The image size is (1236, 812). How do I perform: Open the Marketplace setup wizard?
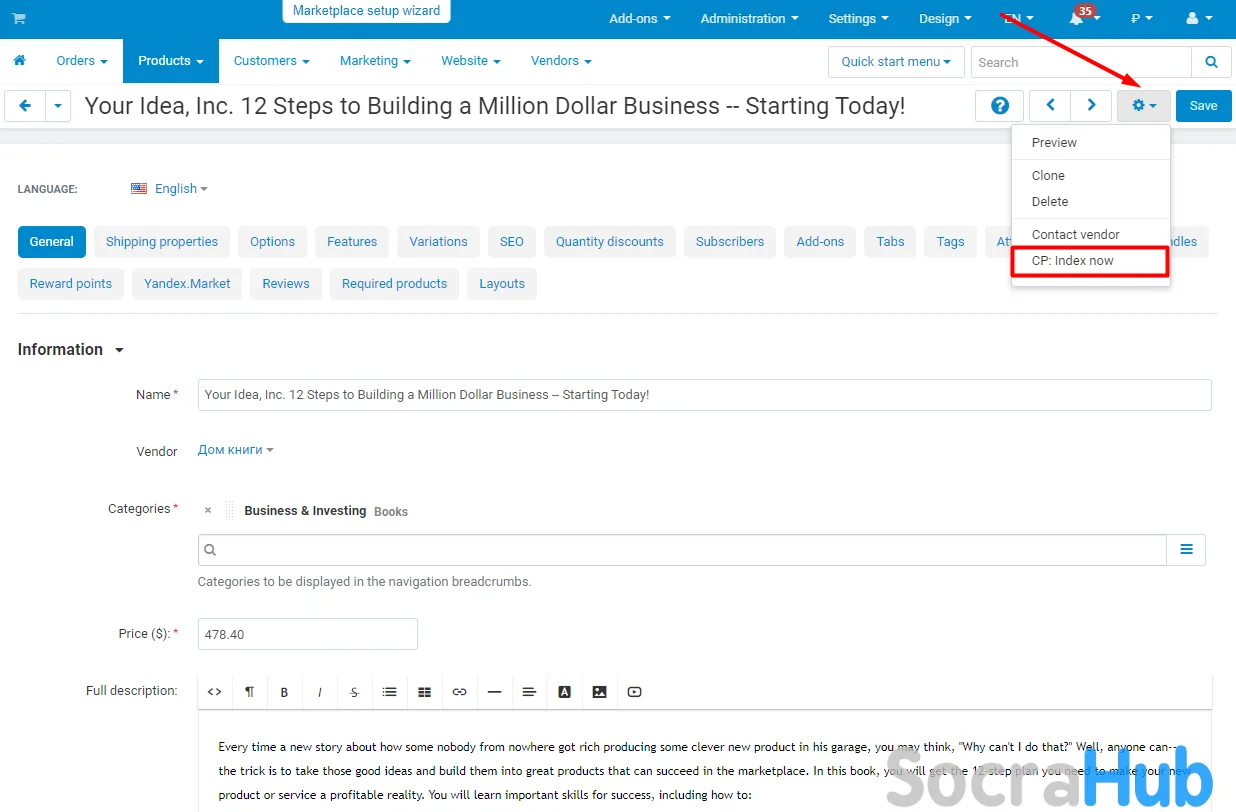click(x=366, y=11)
